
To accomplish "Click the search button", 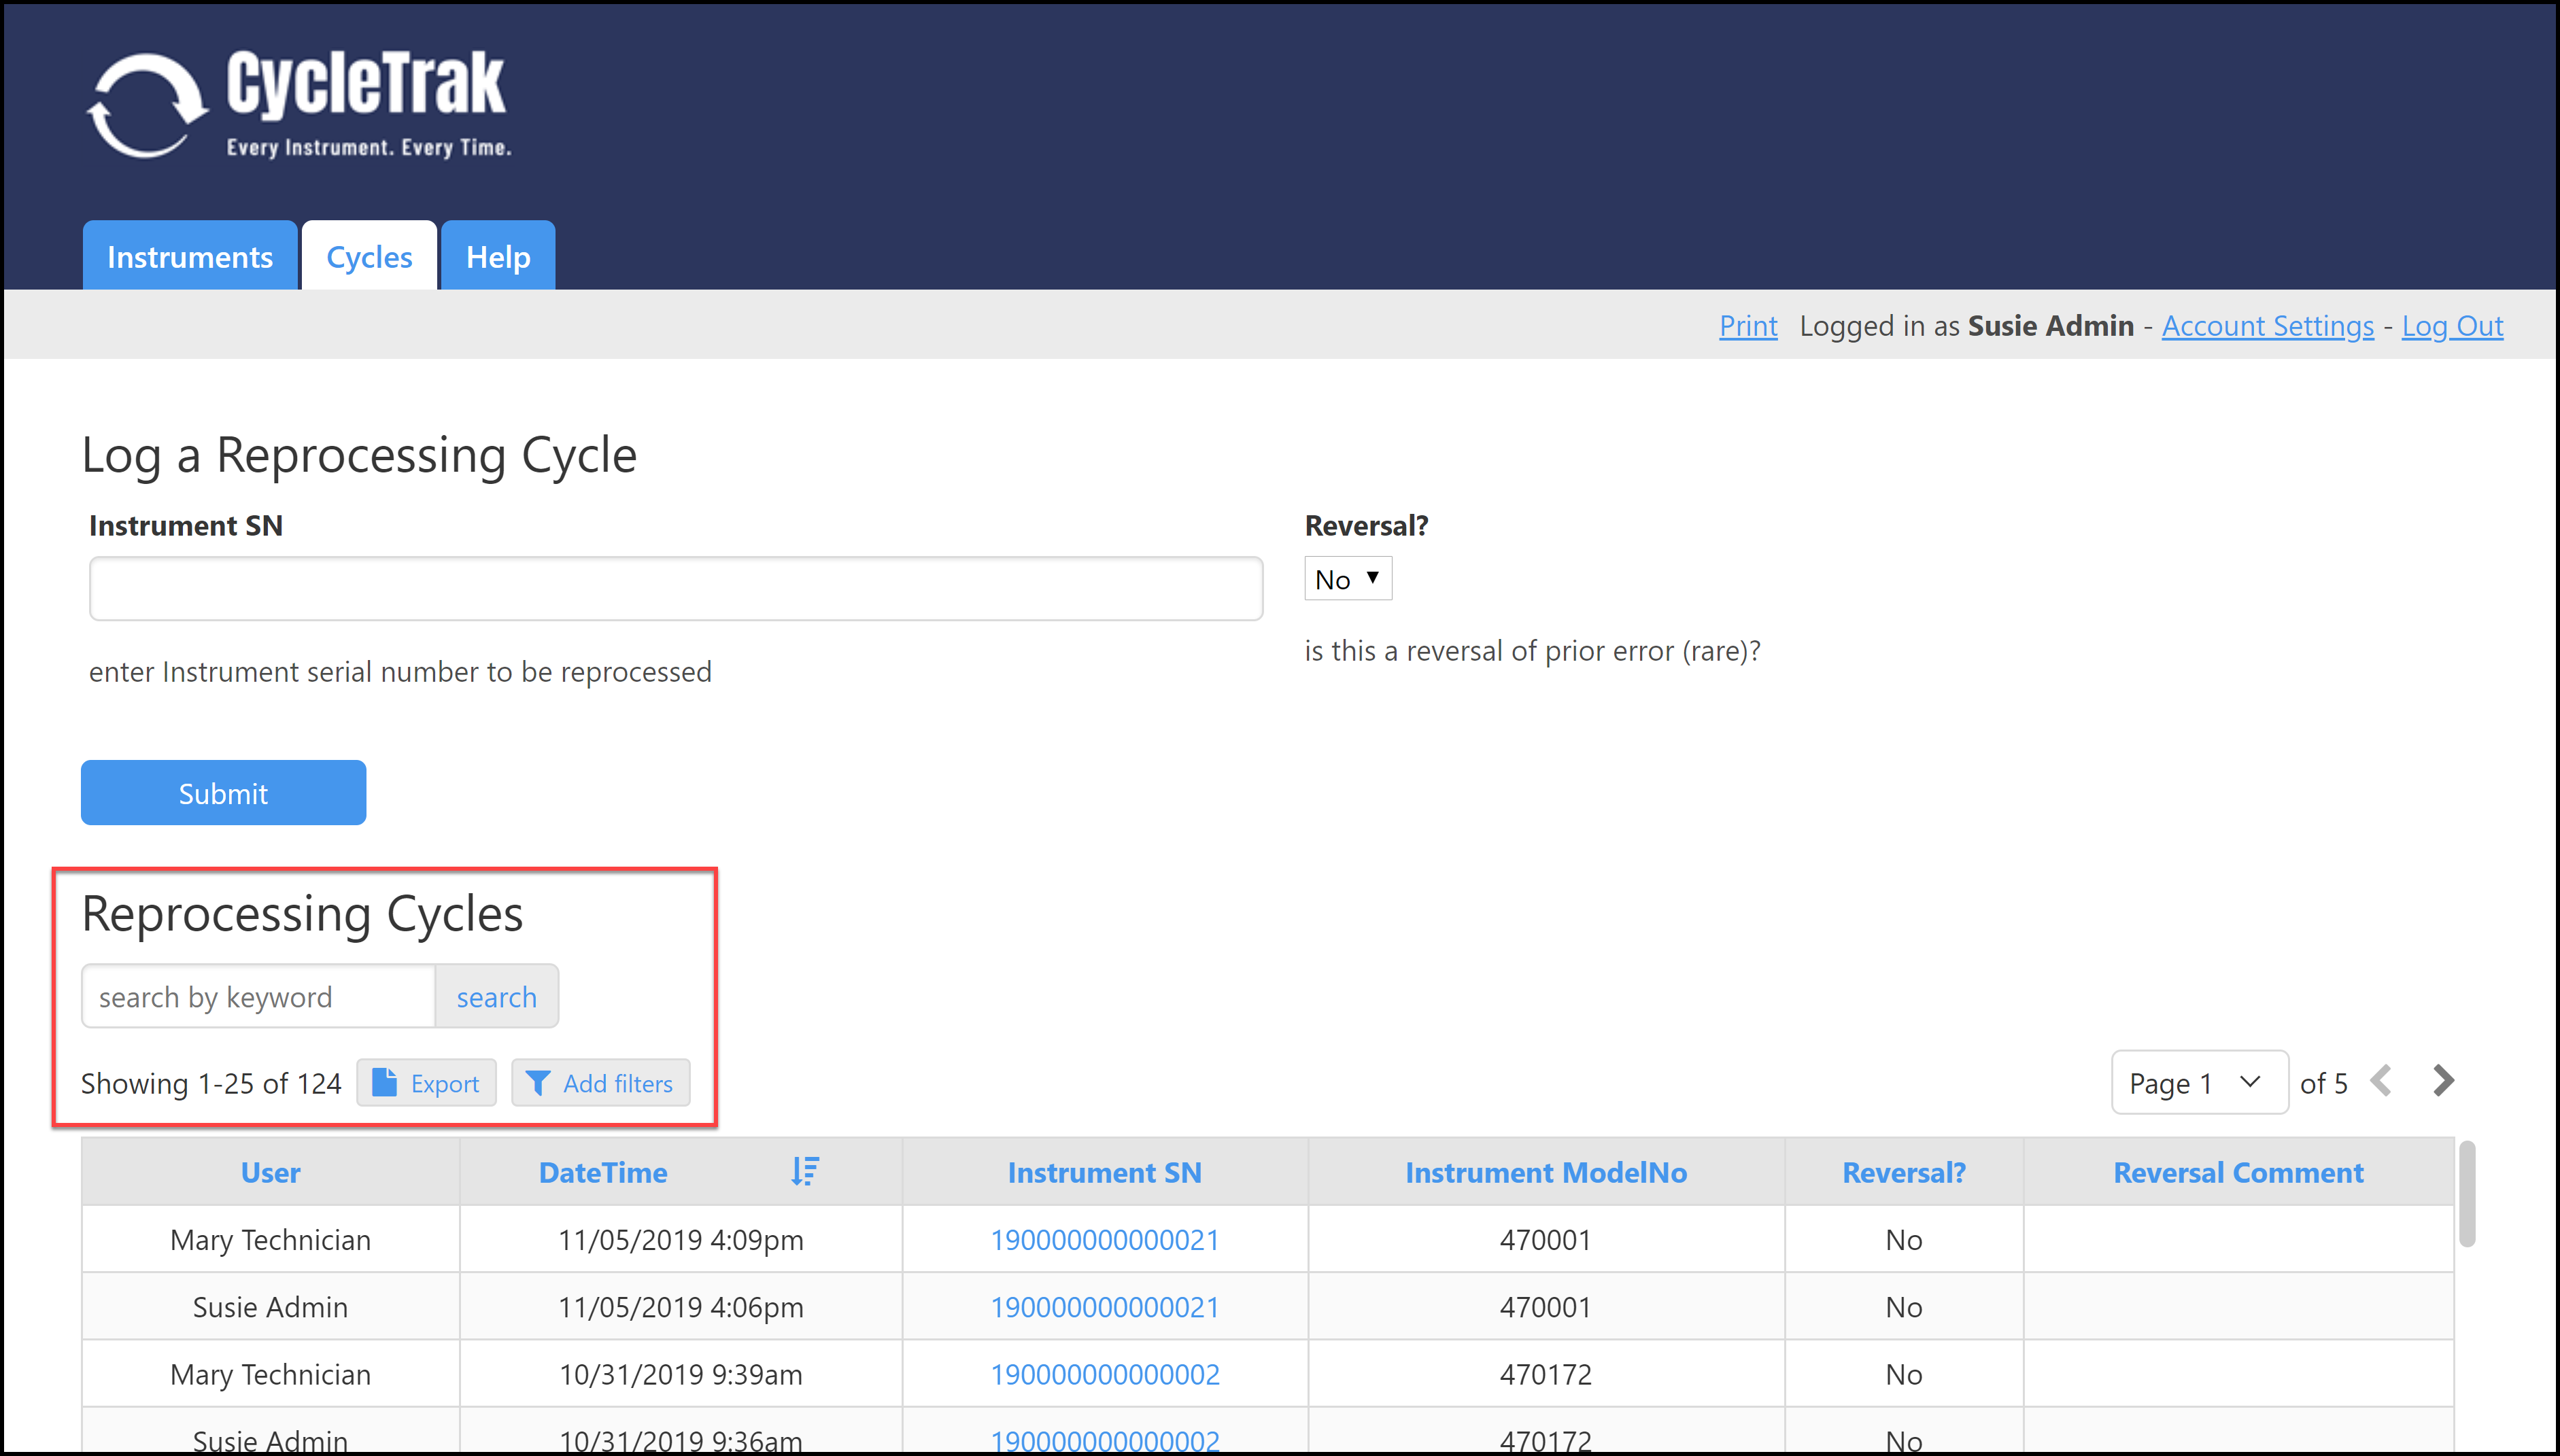I will click(496, 997).
